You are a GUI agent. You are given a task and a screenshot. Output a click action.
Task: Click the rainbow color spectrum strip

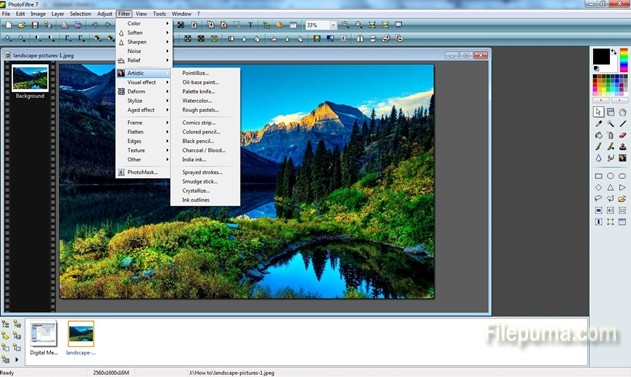coord(624,60)
